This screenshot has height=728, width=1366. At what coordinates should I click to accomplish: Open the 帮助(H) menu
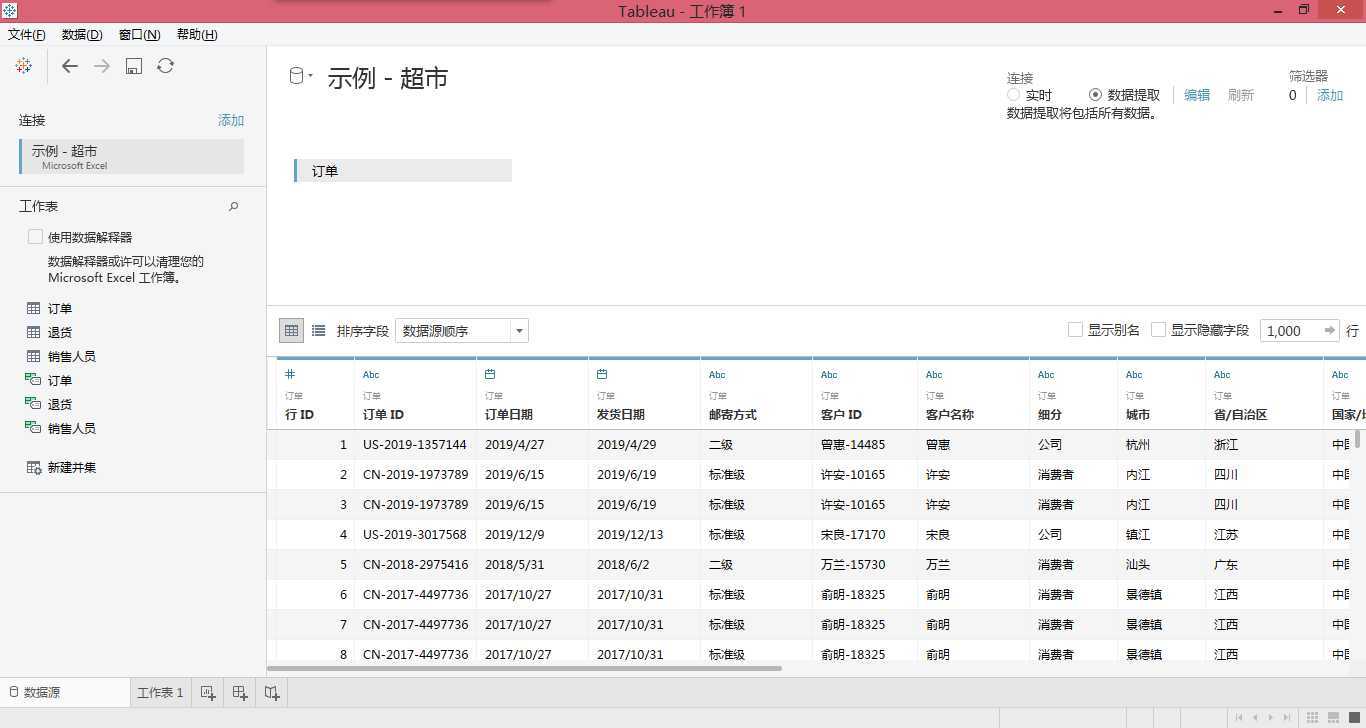click(197, 34)
